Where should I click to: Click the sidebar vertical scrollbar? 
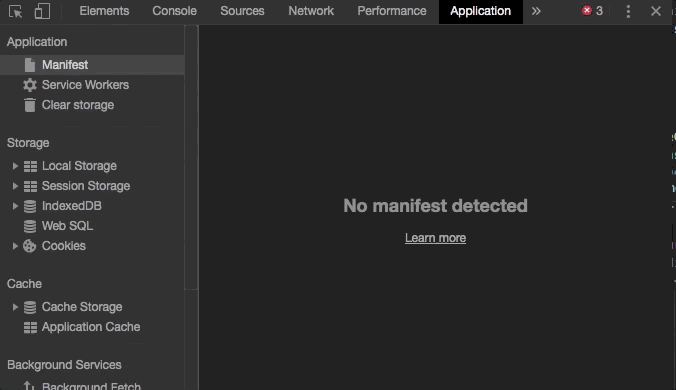191,157
